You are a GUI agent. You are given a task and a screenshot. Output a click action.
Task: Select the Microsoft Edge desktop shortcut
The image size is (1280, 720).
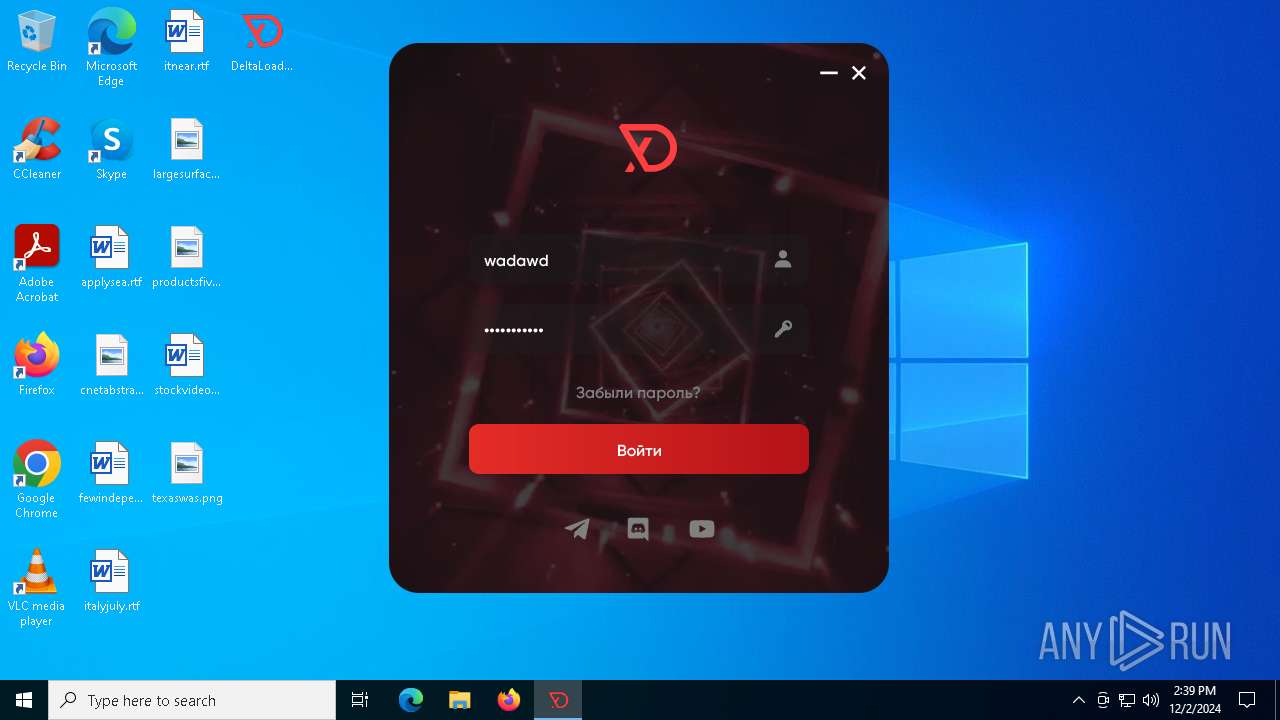pyautogui.click(x=111, y=47)
